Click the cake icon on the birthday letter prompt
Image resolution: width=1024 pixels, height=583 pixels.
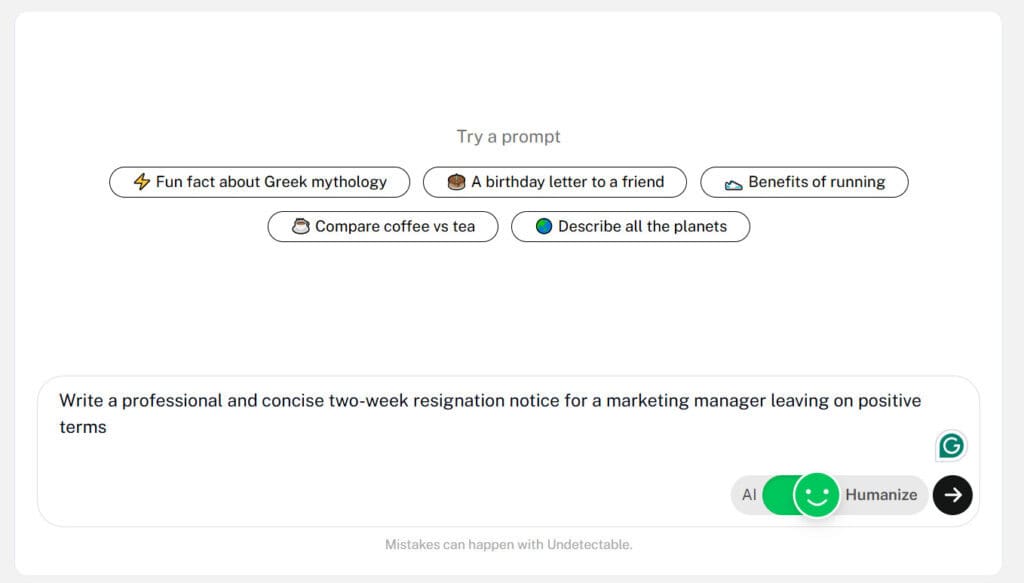point(456,181)
